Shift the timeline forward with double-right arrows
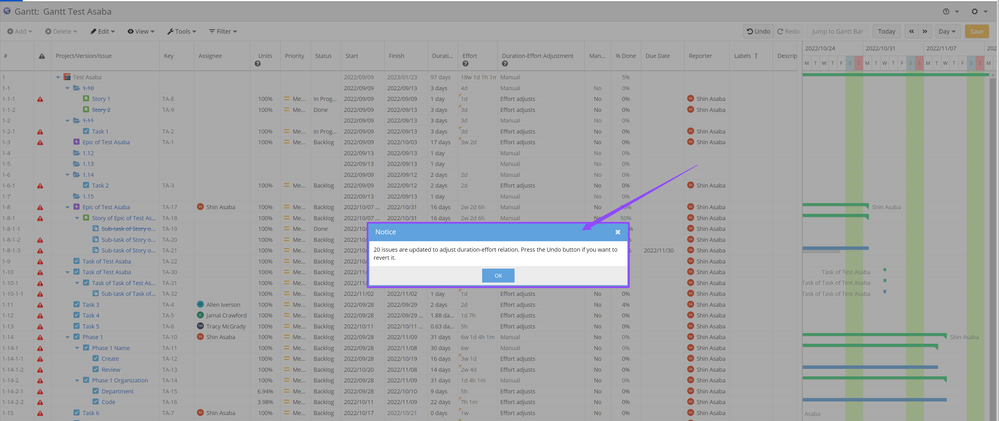The width and height of the screenshot is (999, 421). pos(924,31)
